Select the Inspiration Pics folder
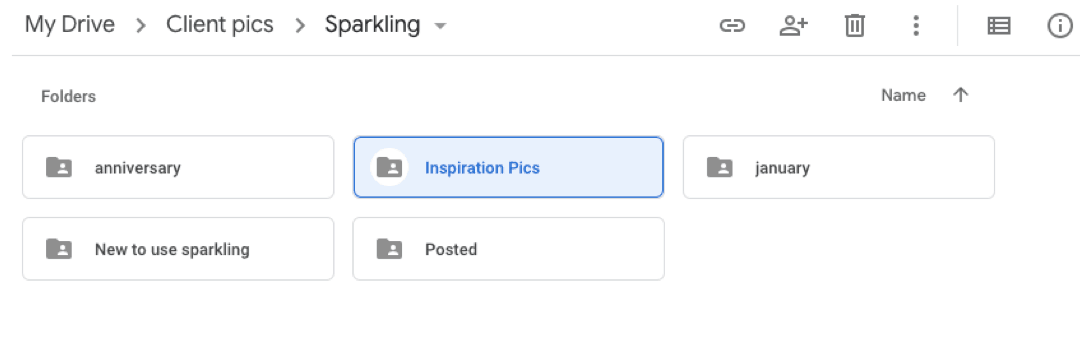 point(508,167)
